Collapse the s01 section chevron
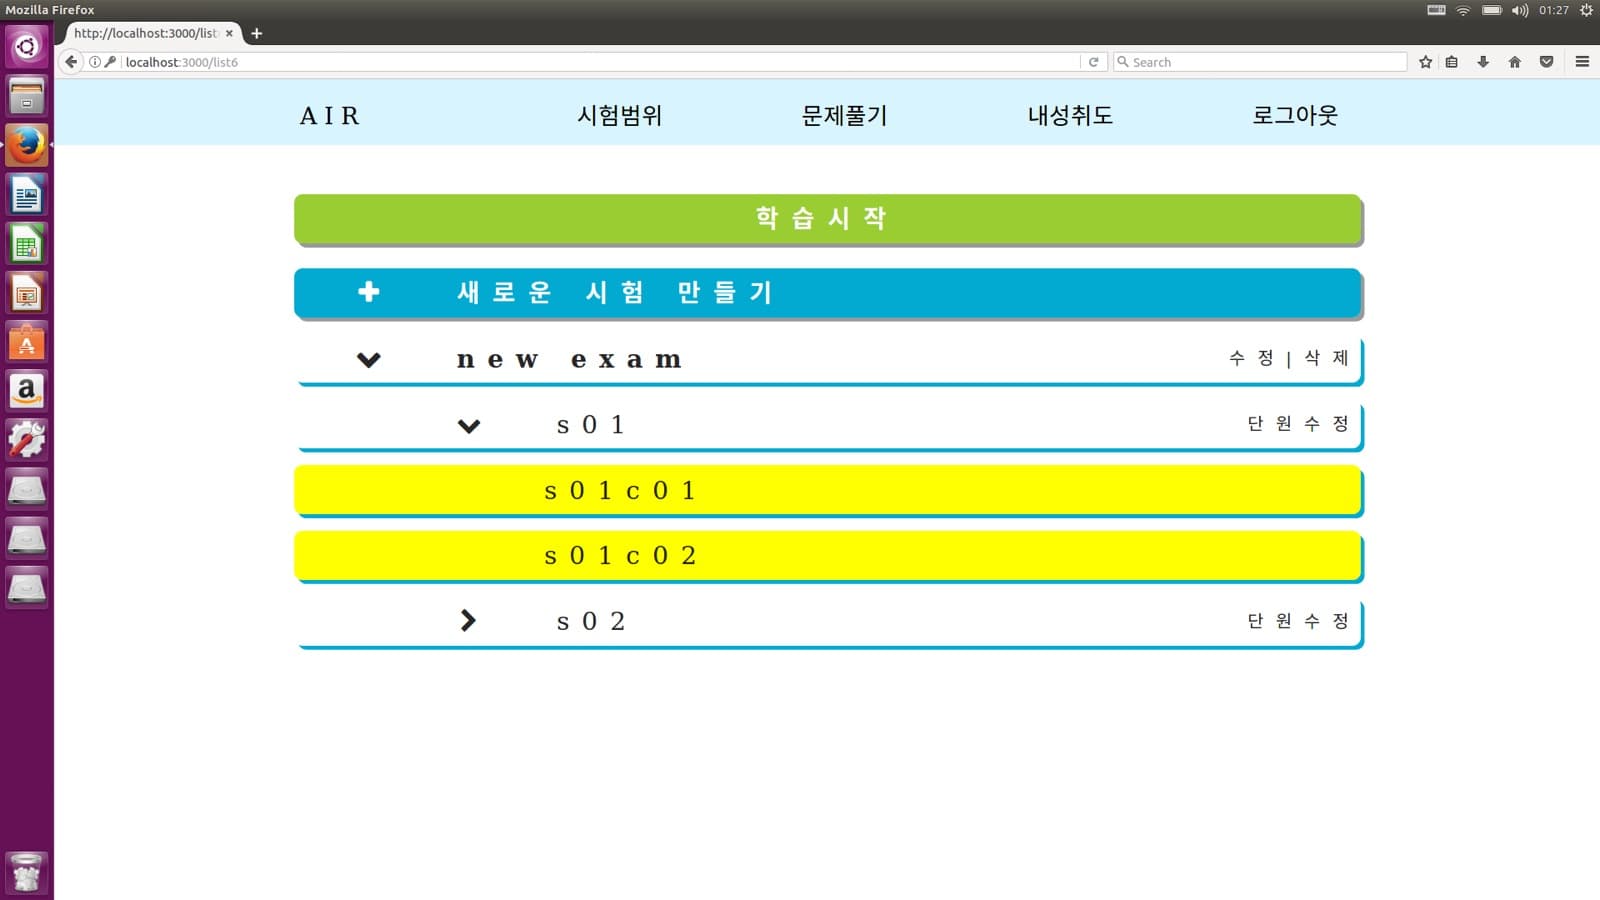 [469, 426]
